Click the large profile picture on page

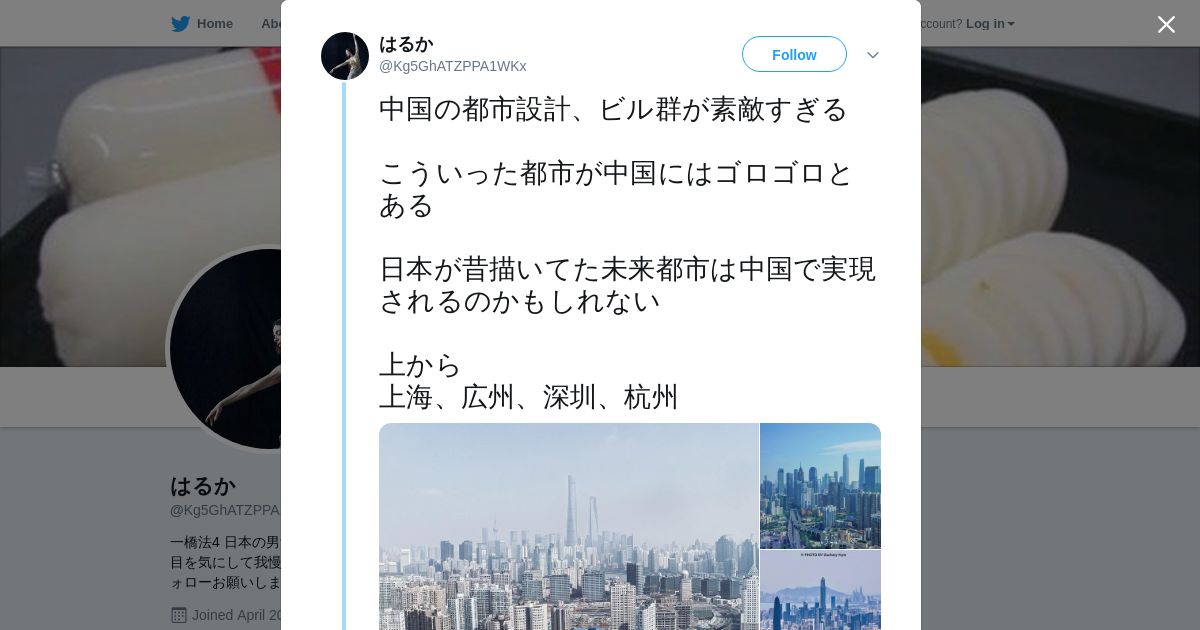(226, 349)
